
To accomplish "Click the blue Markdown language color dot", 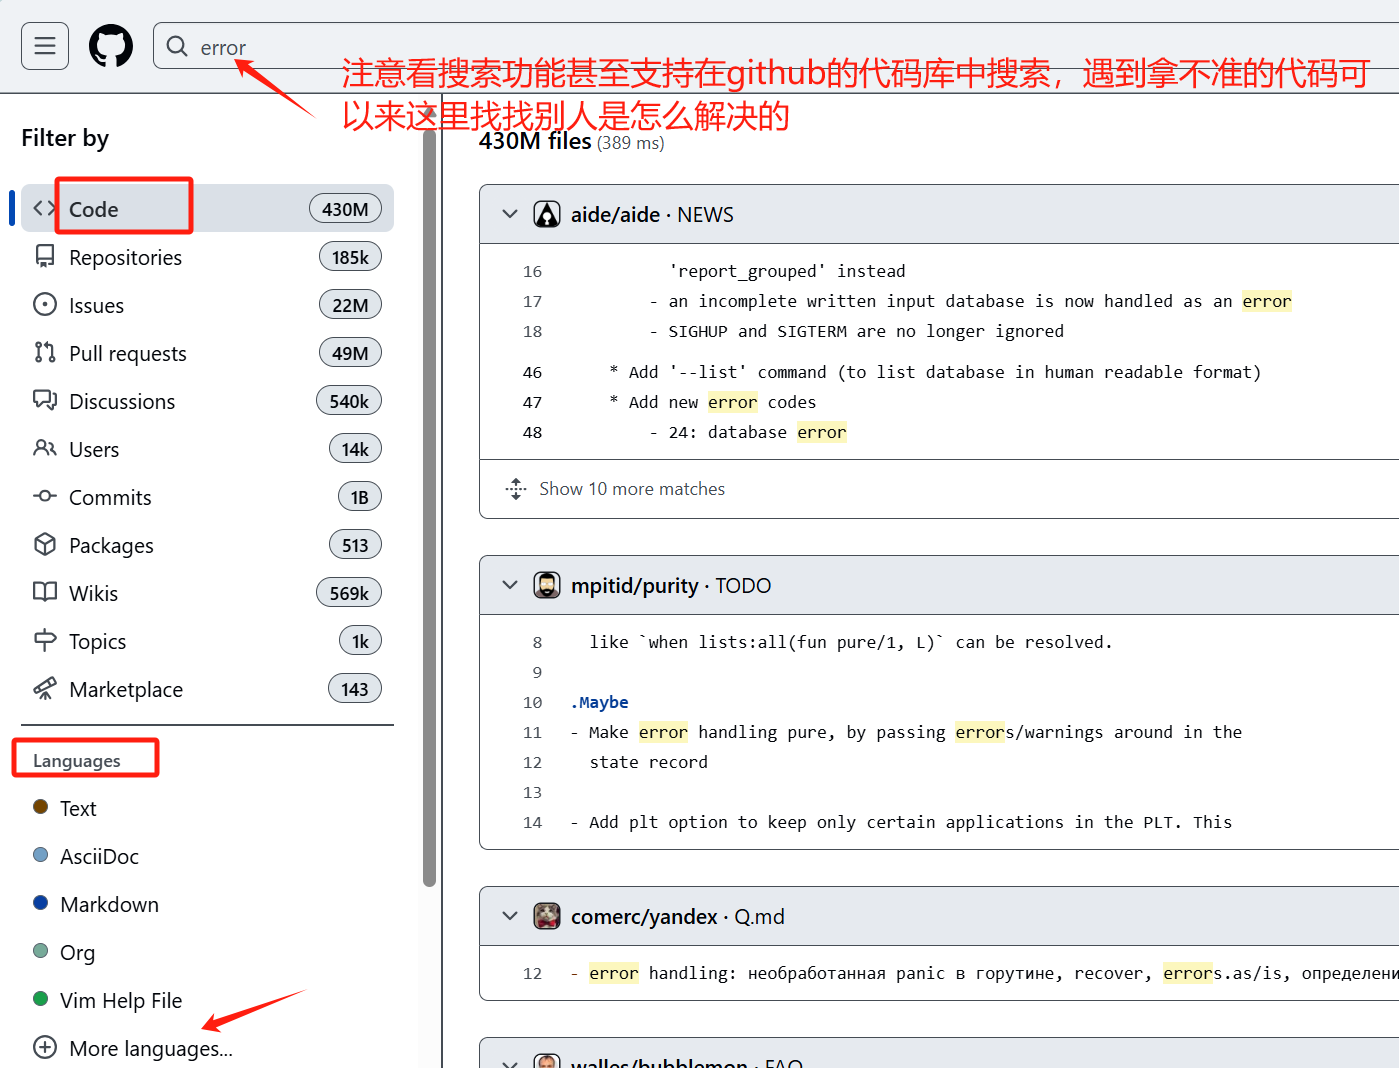I will coord(41,902).
